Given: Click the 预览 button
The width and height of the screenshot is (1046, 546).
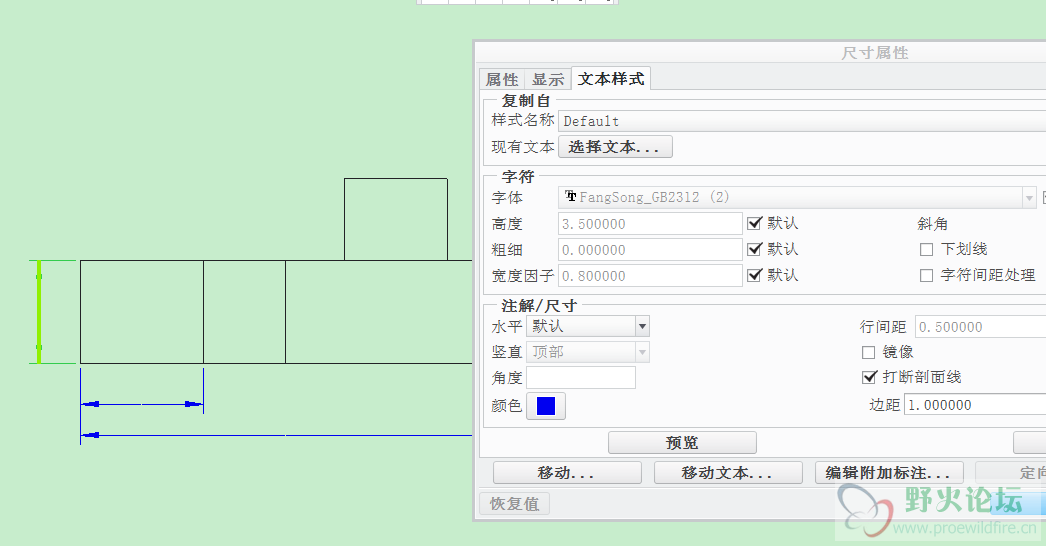Looking at the screenshot, I should tap(682, 443).
